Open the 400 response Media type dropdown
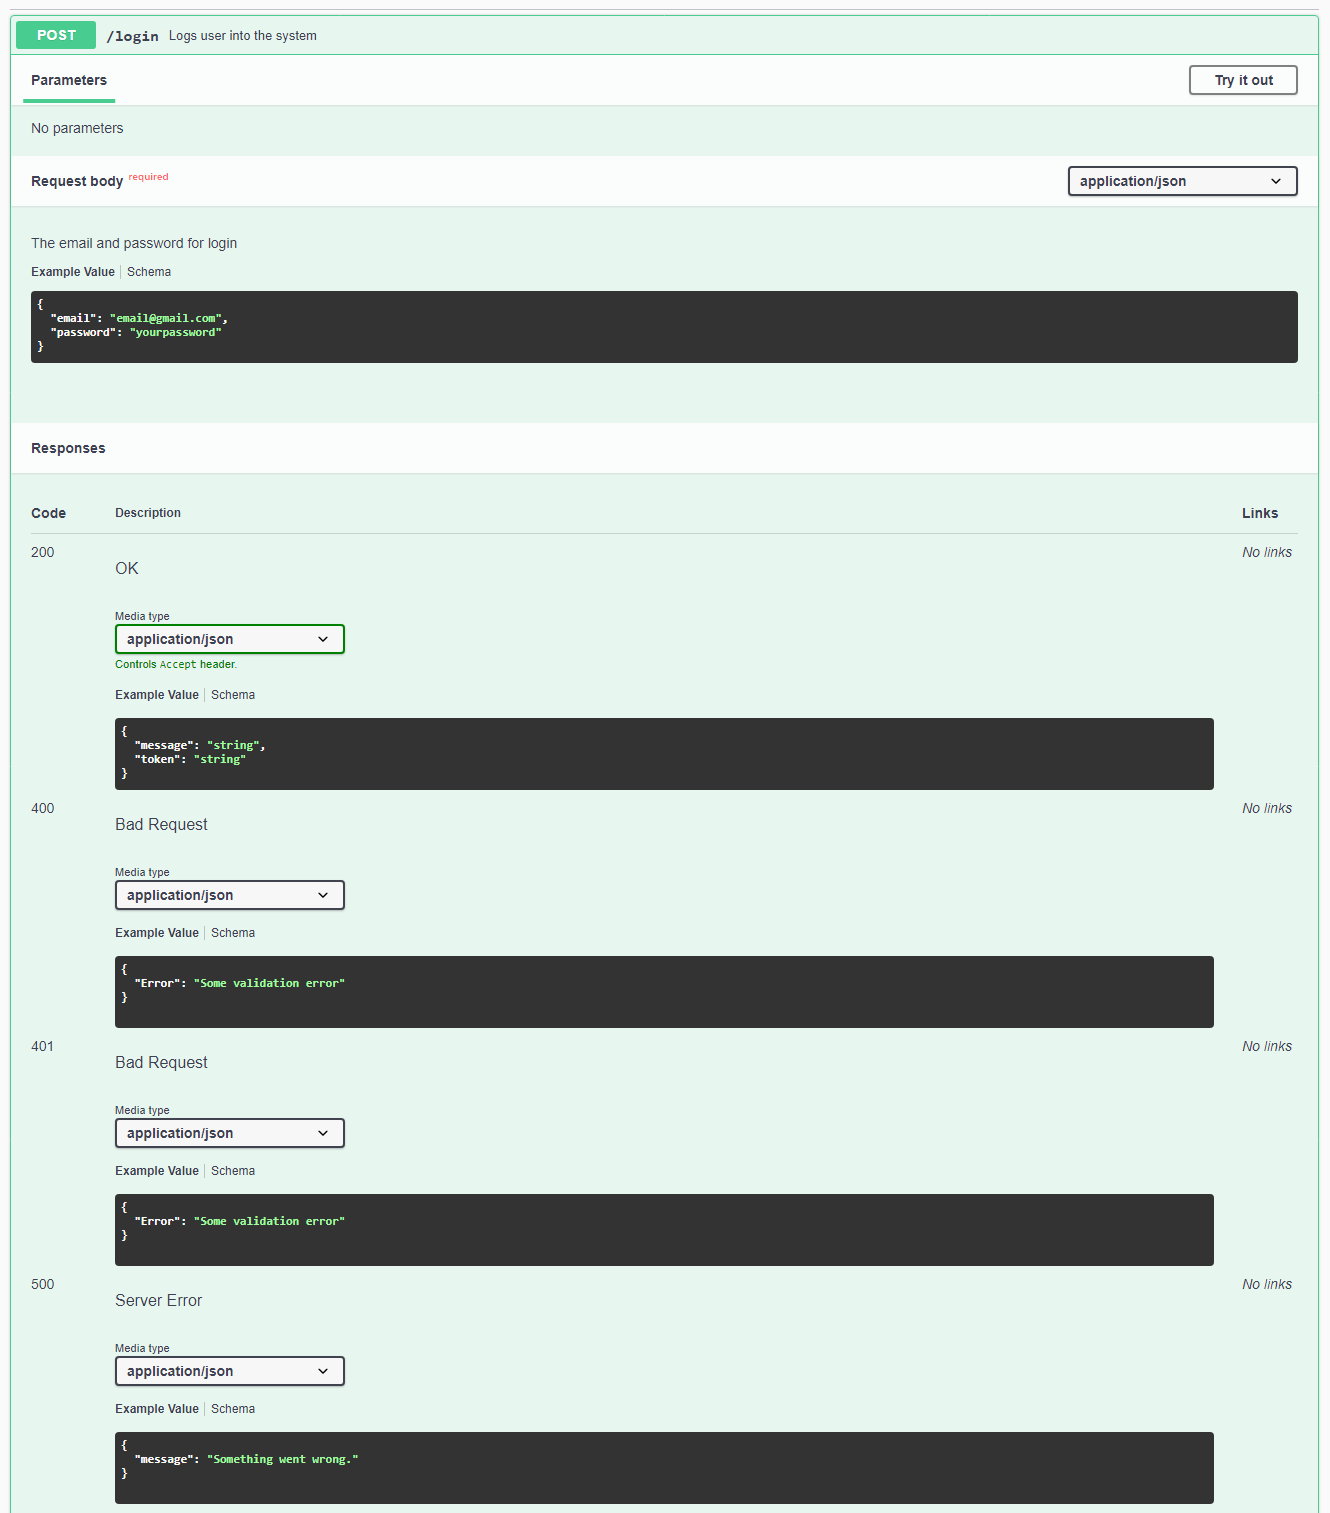 229,895
